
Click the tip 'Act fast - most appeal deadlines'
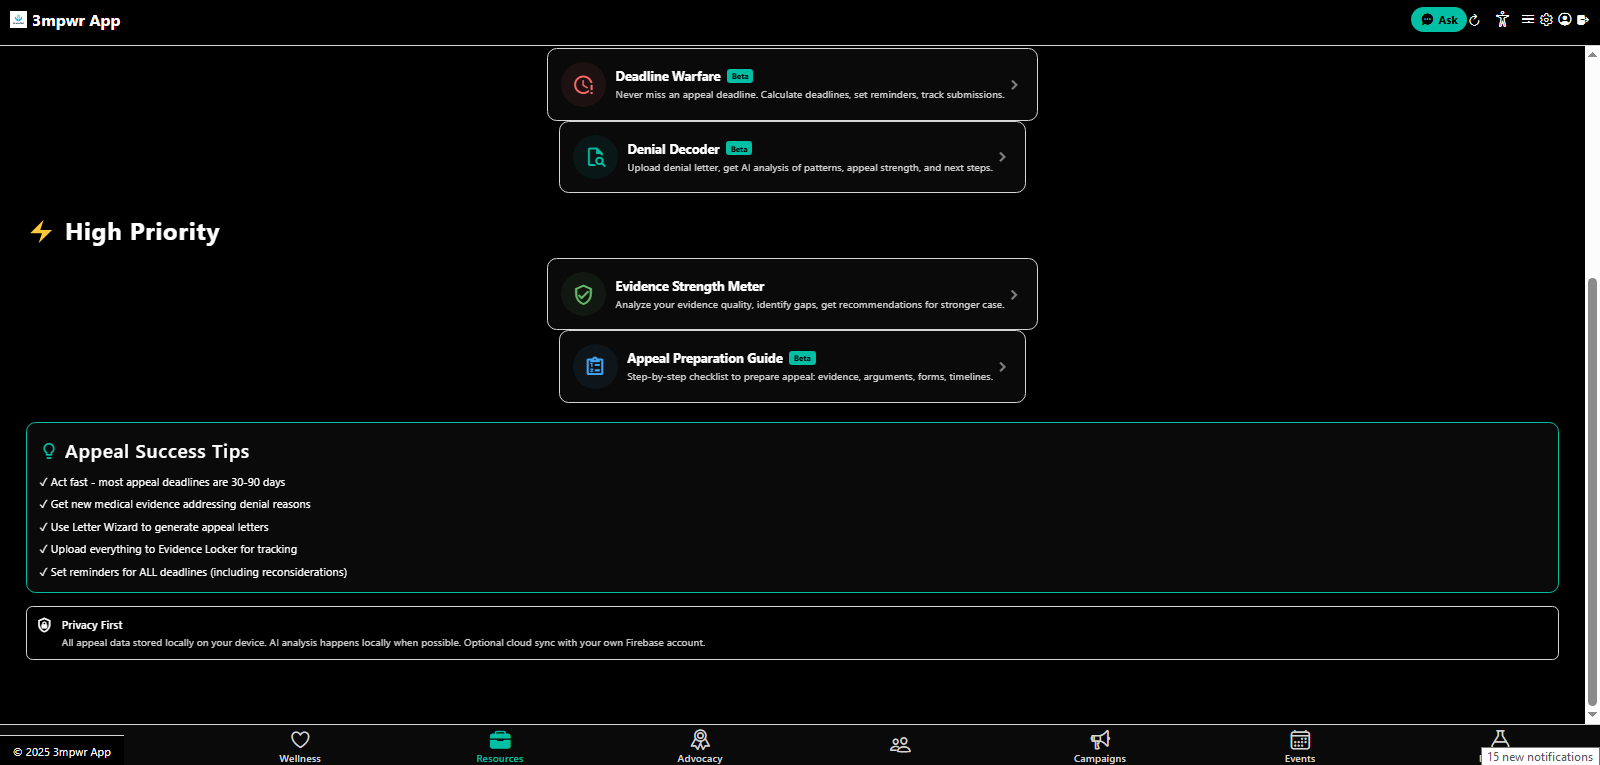(x=162, y=482)
